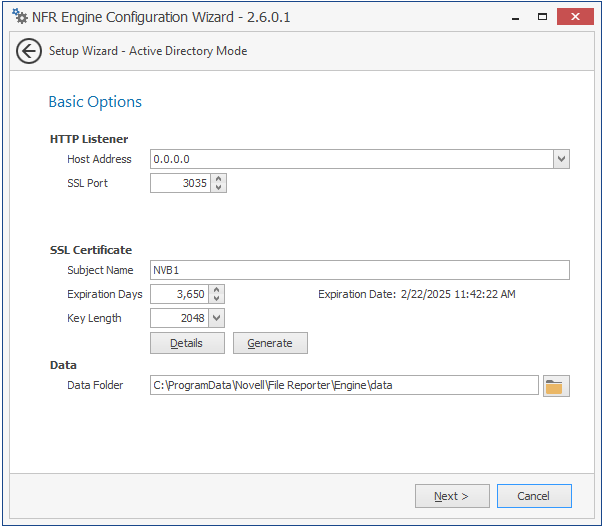Image resolution: width=604 pixels, height=528 pixels.
Task: Decrease the SSL Port value
Action: (218, 187)
